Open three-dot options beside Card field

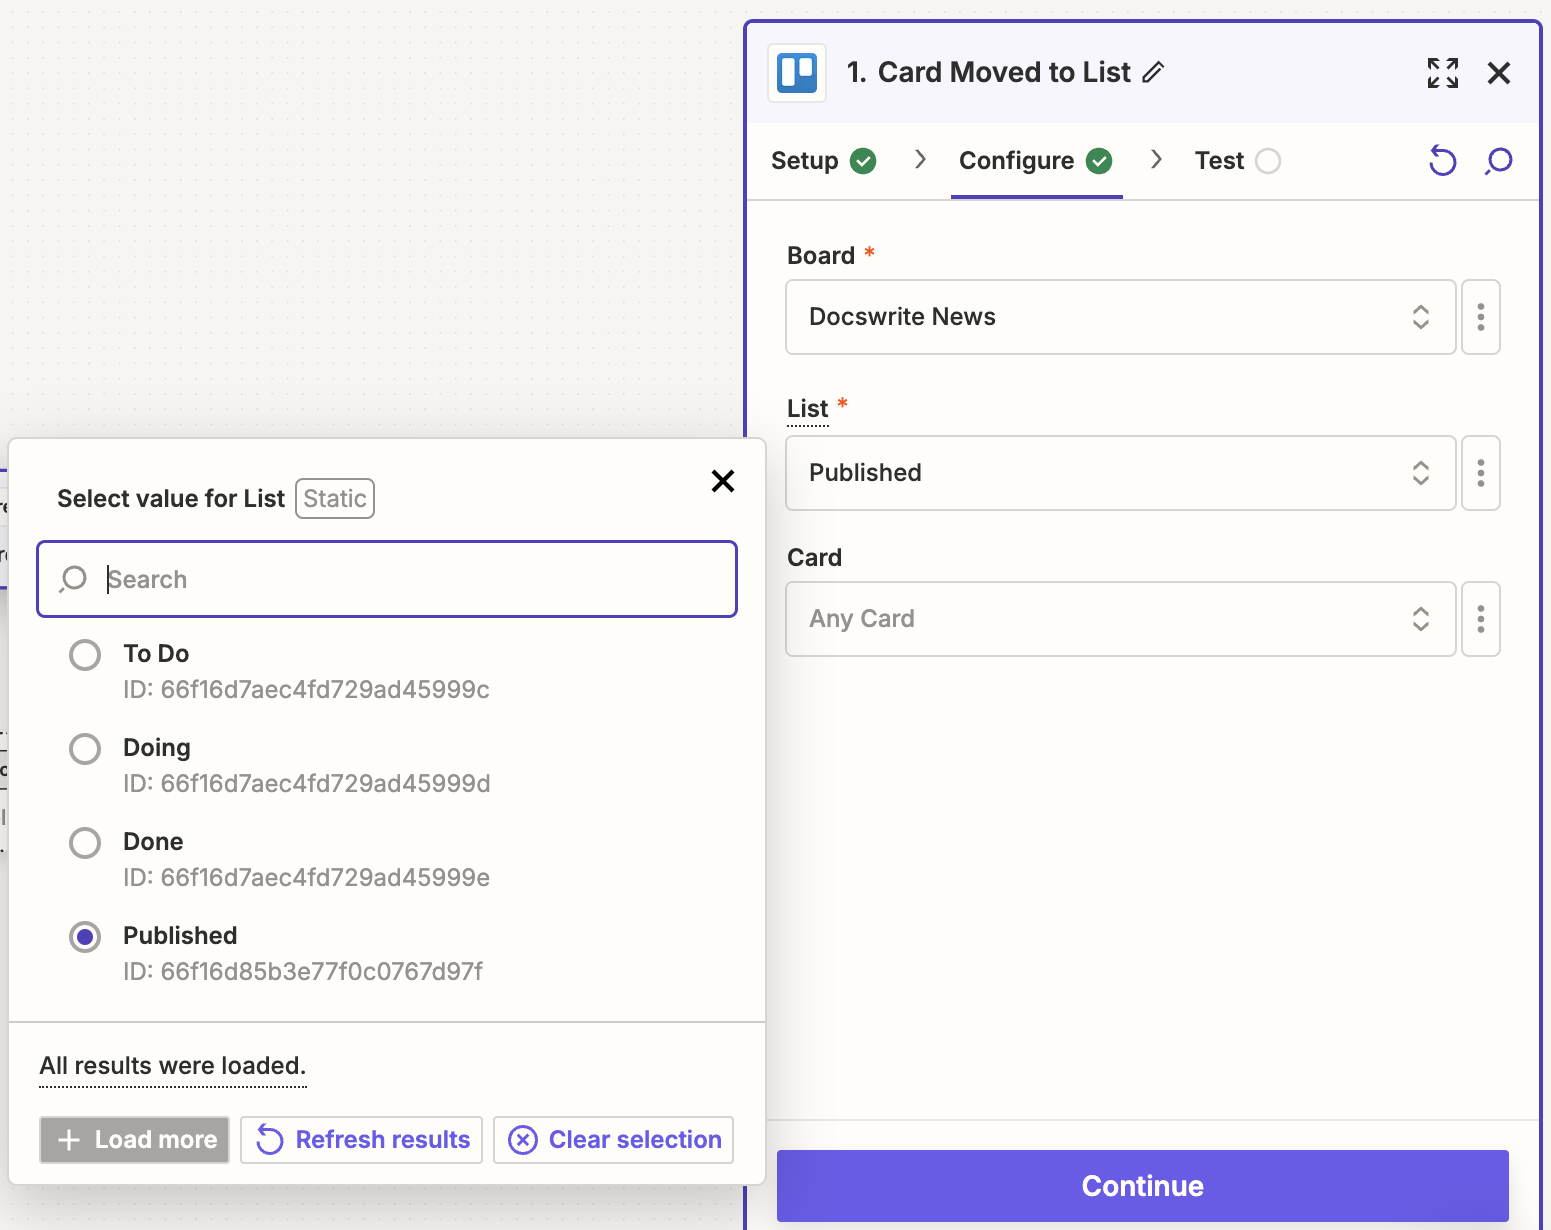(1480, 619)
